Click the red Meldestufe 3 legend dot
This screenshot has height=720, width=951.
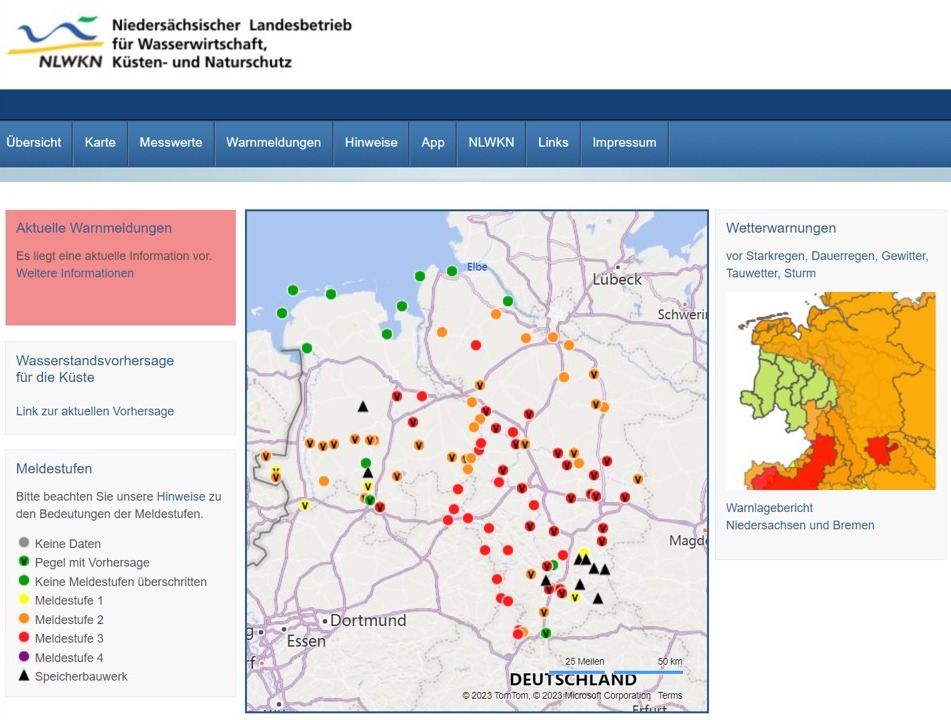coord(24,638)
